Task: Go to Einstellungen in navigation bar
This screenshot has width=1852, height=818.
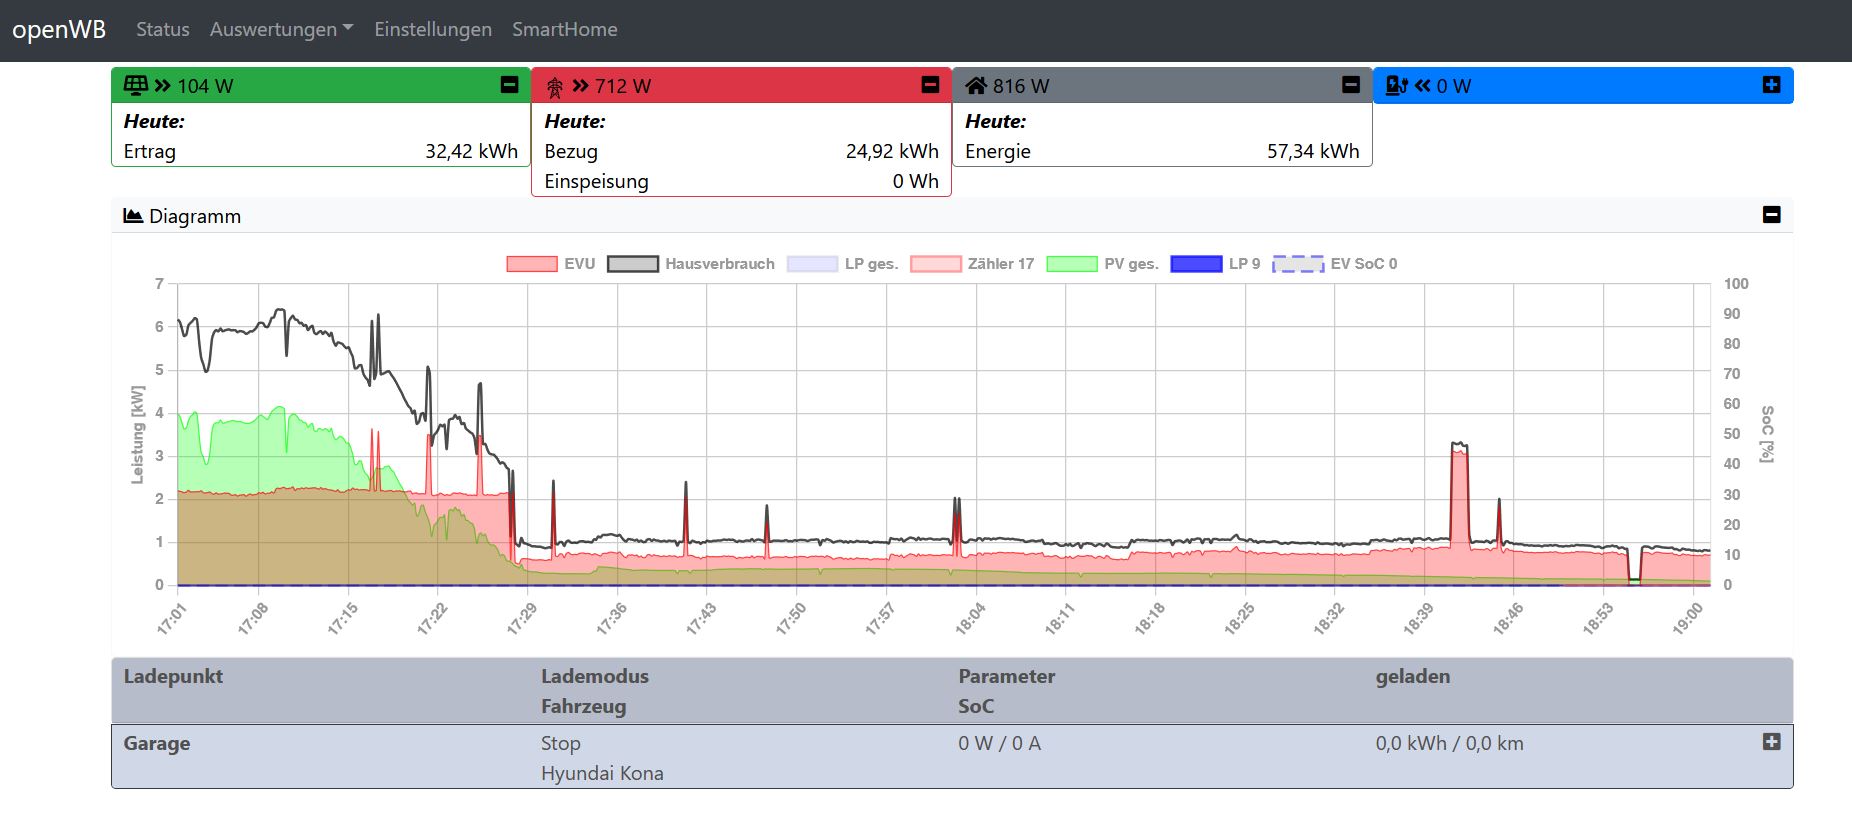Action: pyautogui.click(x=432, y=29)
